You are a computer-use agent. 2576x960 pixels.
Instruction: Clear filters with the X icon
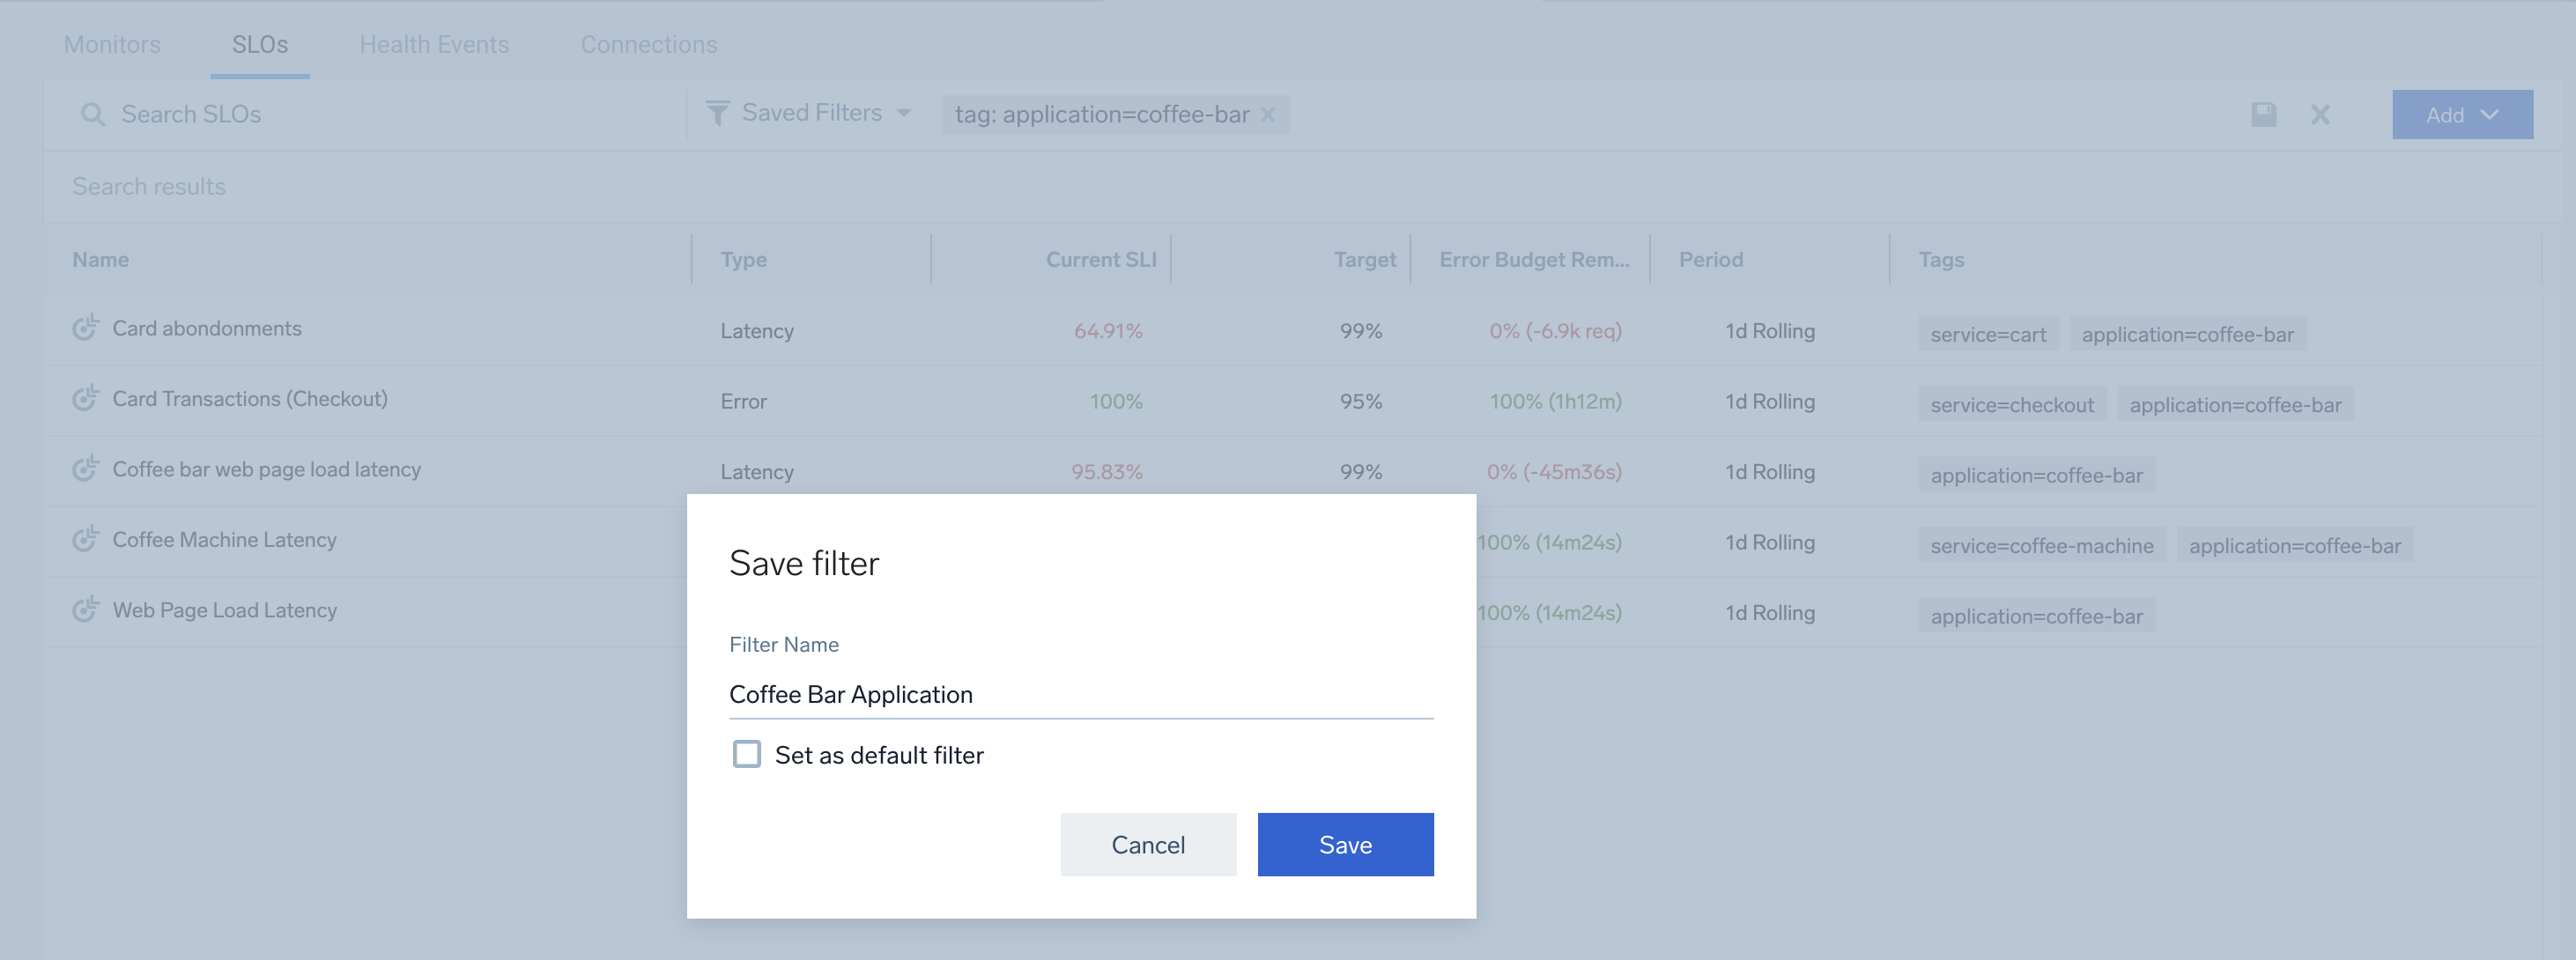[x=2320, y=115]
